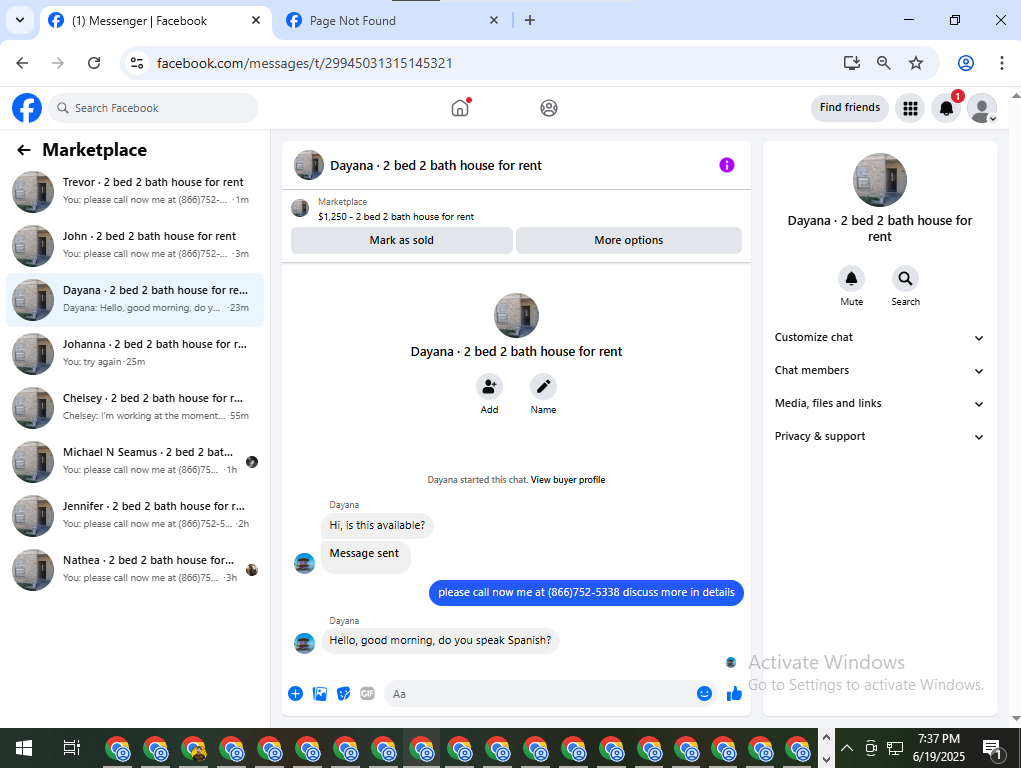
Task: Open more actions plus icon in composer
Action: [x=296, y=694]
